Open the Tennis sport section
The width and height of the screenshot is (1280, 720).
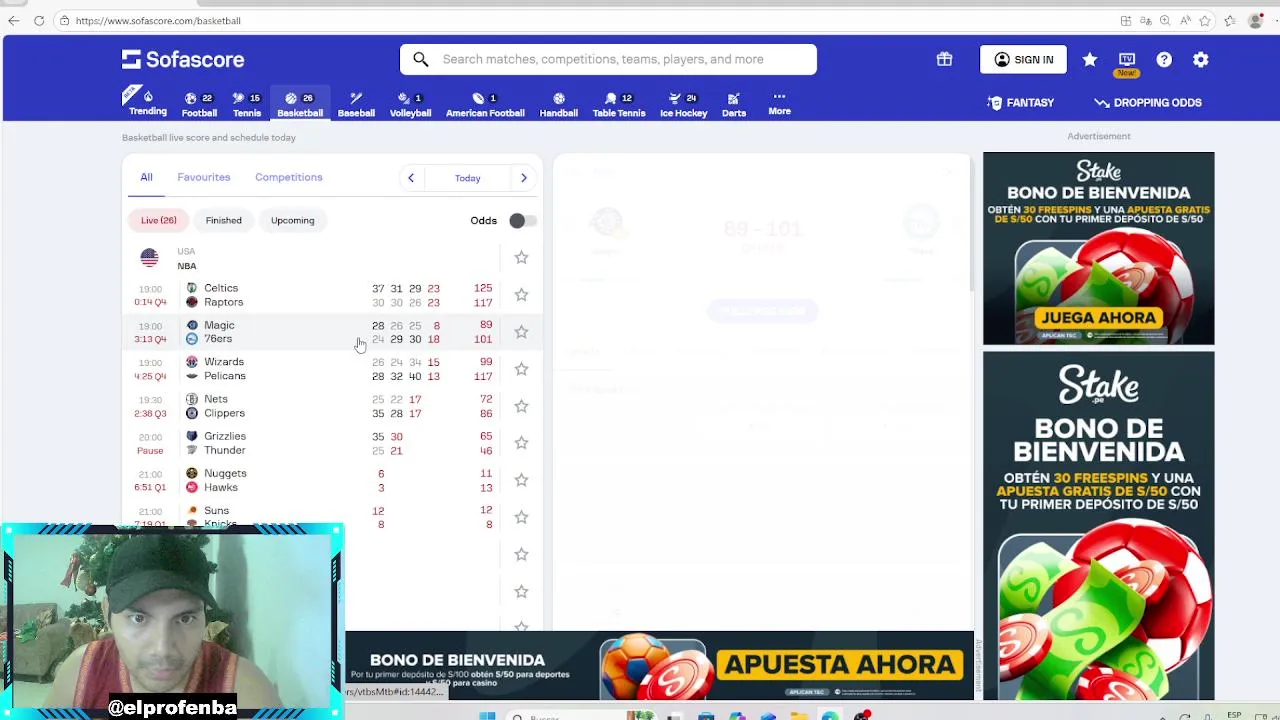(x=247, y=104)
